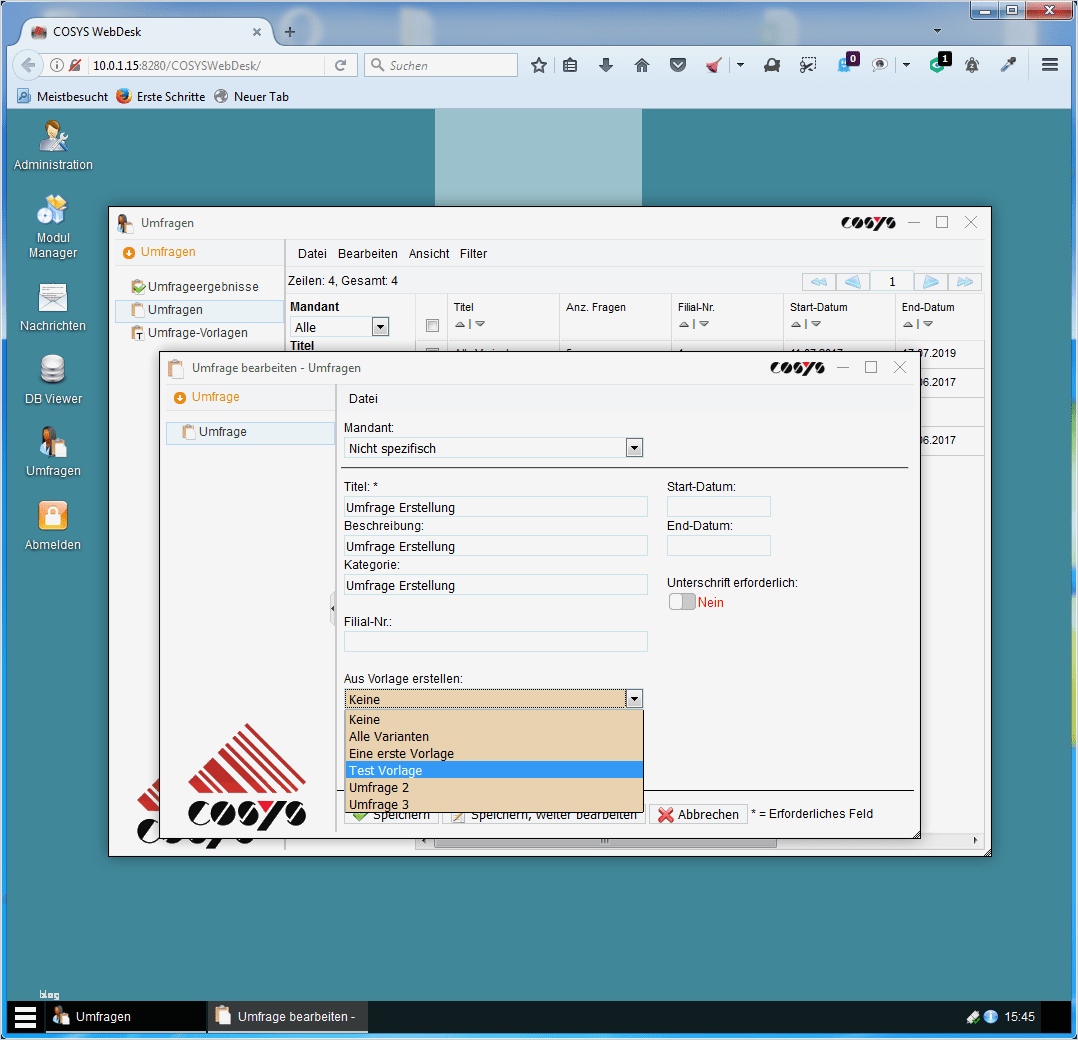Open the Erste Schritte bookmark
The width and height of the screenshot is (1078, 1040).
(161, 97)
